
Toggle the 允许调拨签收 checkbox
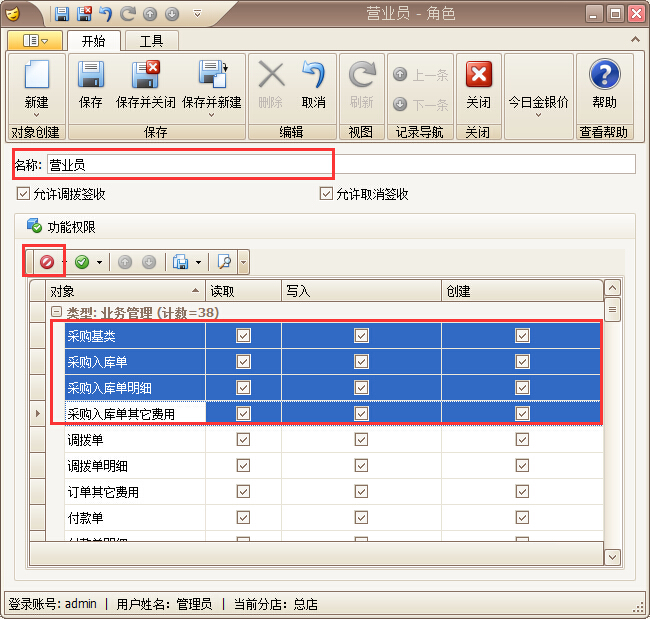(x=23, y=194)
